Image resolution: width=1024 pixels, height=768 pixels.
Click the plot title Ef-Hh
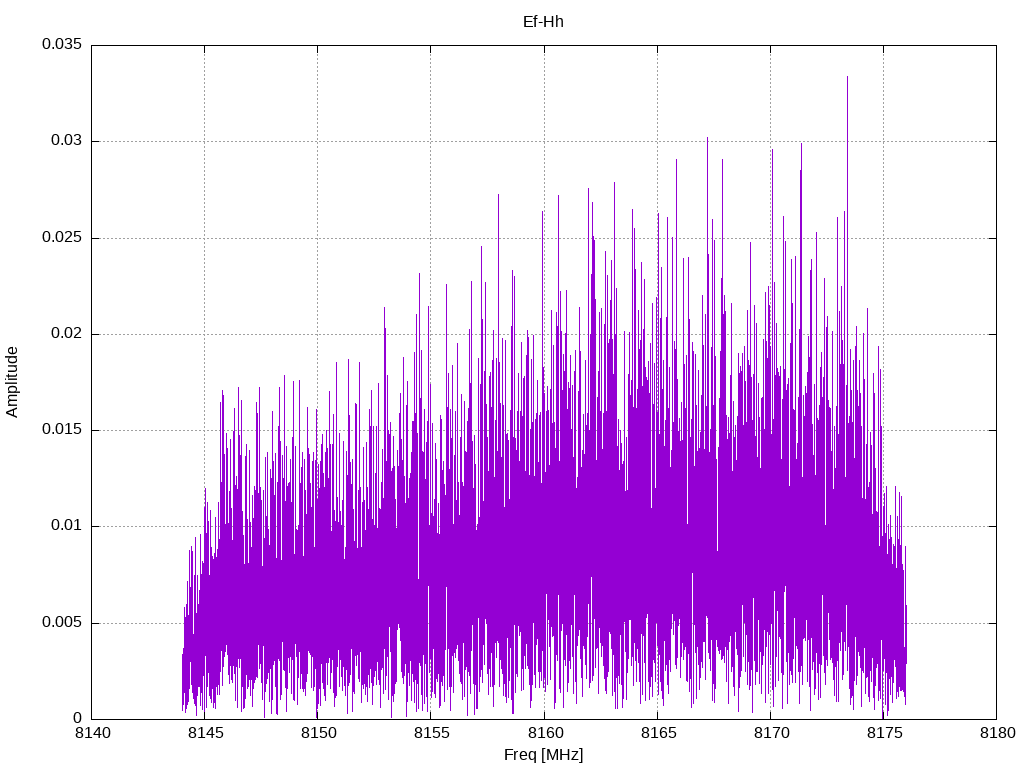click(543, 22)
